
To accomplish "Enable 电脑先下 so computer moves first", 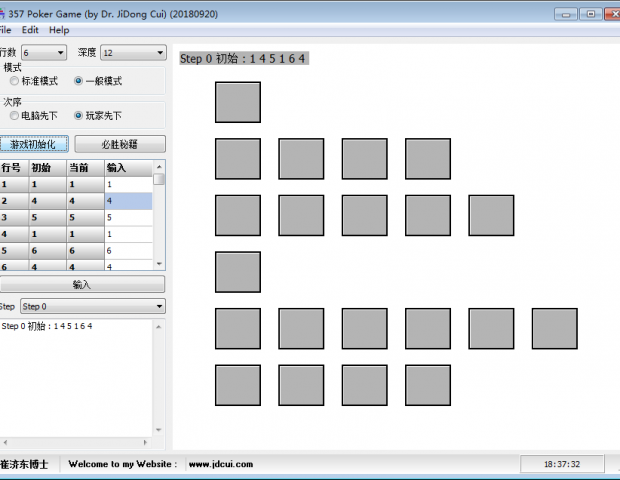I will pos(14,116).
